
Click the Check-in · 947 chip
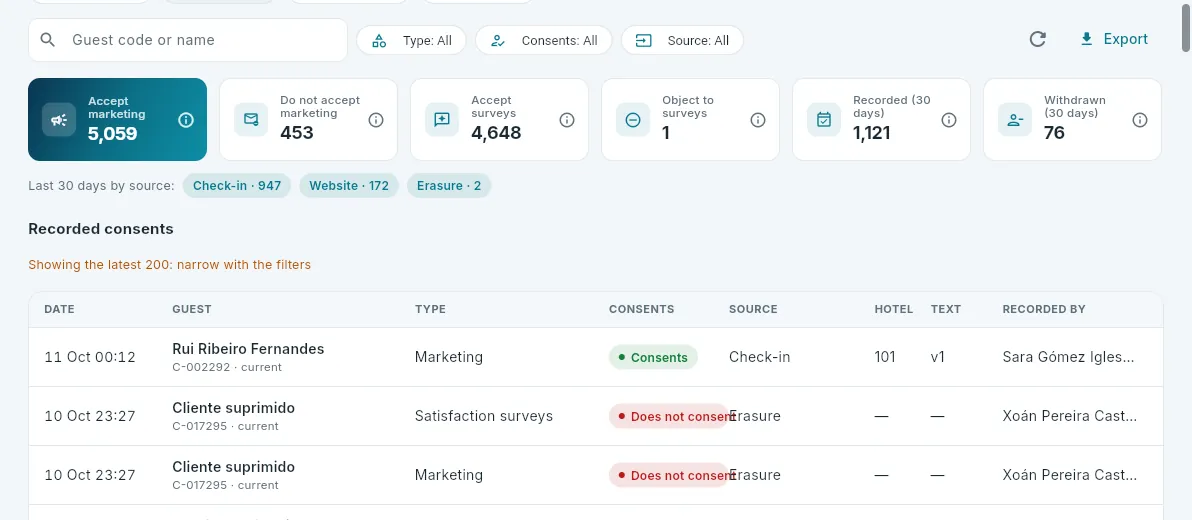236,185
